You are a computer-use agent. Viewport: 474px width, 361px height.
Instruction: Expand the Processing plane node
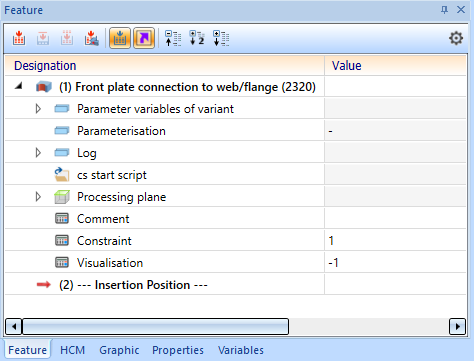click(x=38, y=197)
